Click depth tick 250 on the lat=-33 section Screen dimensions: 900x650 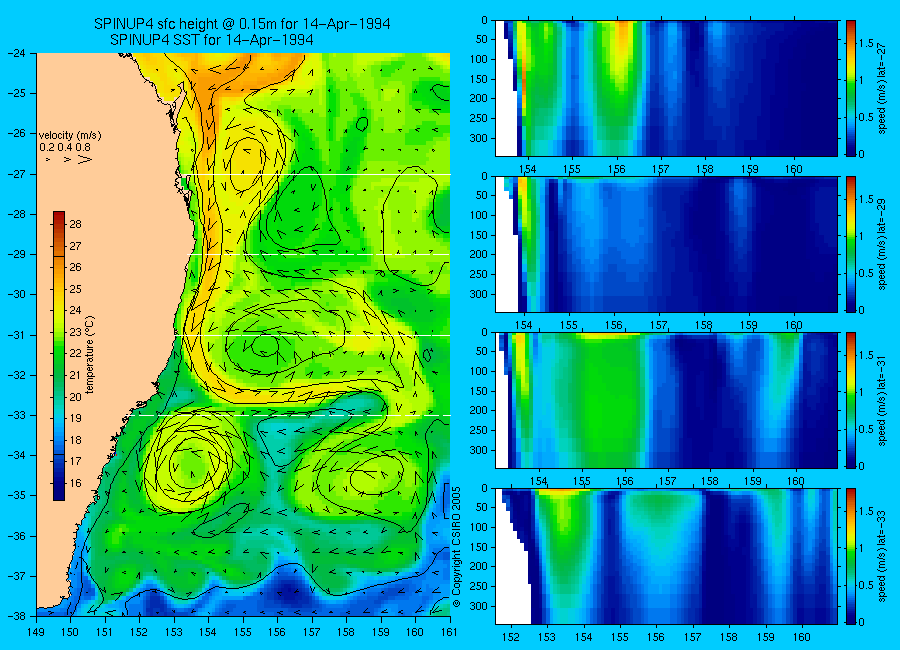[480, 586]
